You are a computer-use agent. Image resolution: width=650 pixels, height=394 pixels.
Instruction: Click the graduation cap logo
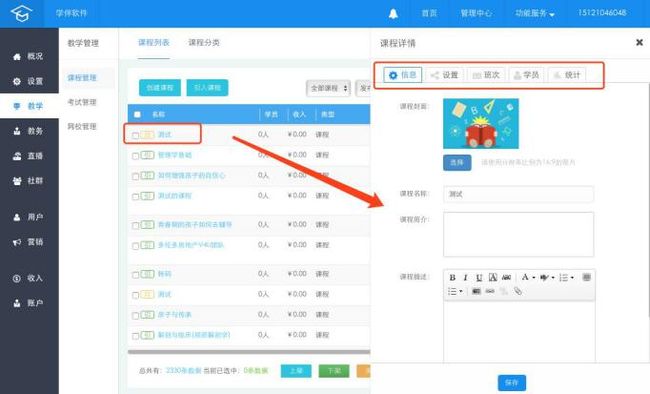pos(21,13)
